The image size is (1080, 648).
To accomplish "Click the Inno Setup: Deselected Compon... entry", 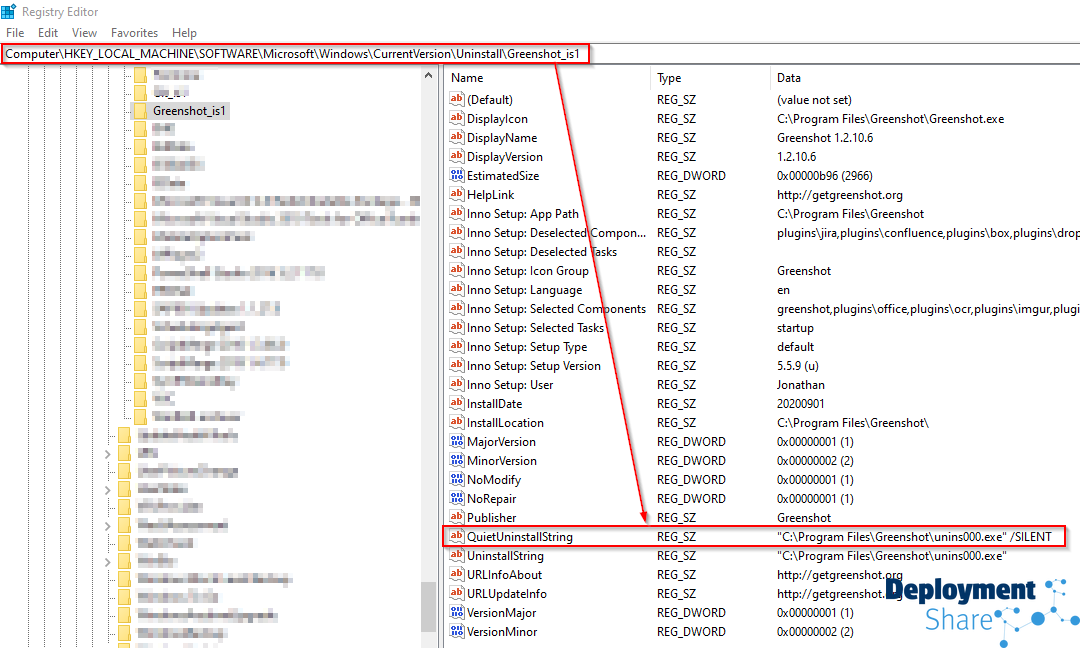I will [x=557, y=233].
